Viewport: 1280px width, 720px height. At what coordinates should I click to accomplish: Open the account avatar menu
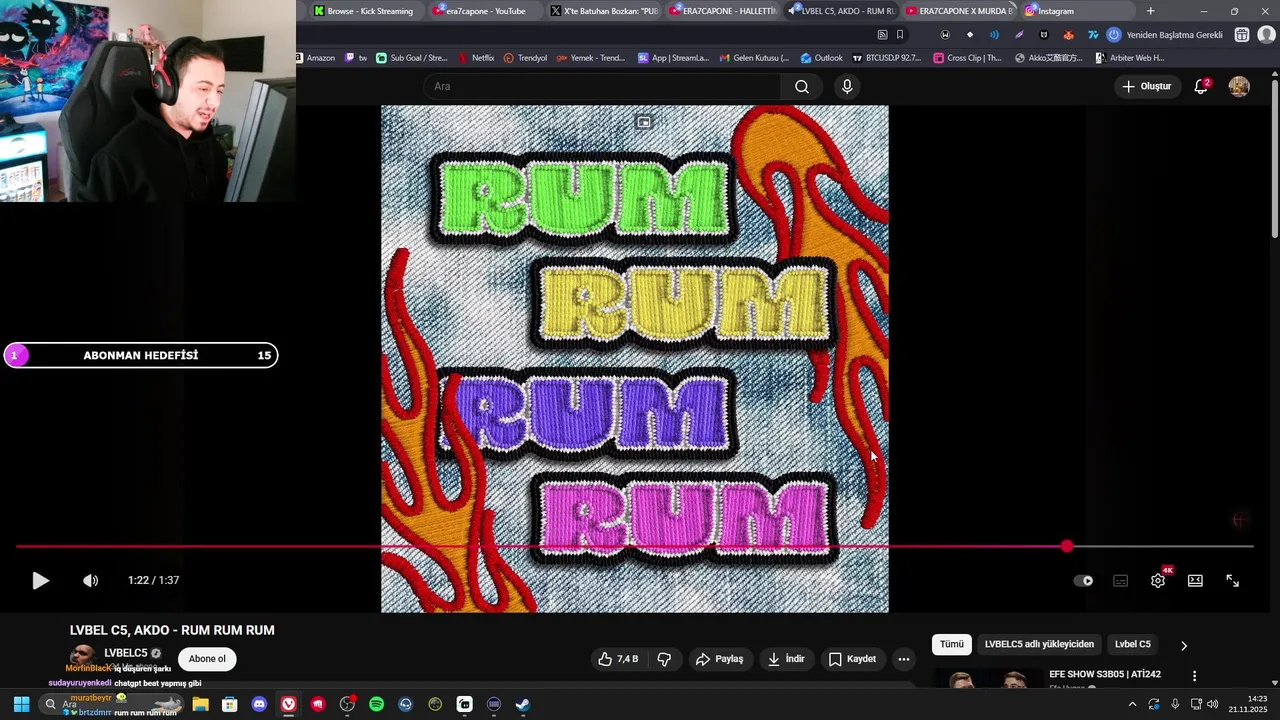[x=1239, y=86]
